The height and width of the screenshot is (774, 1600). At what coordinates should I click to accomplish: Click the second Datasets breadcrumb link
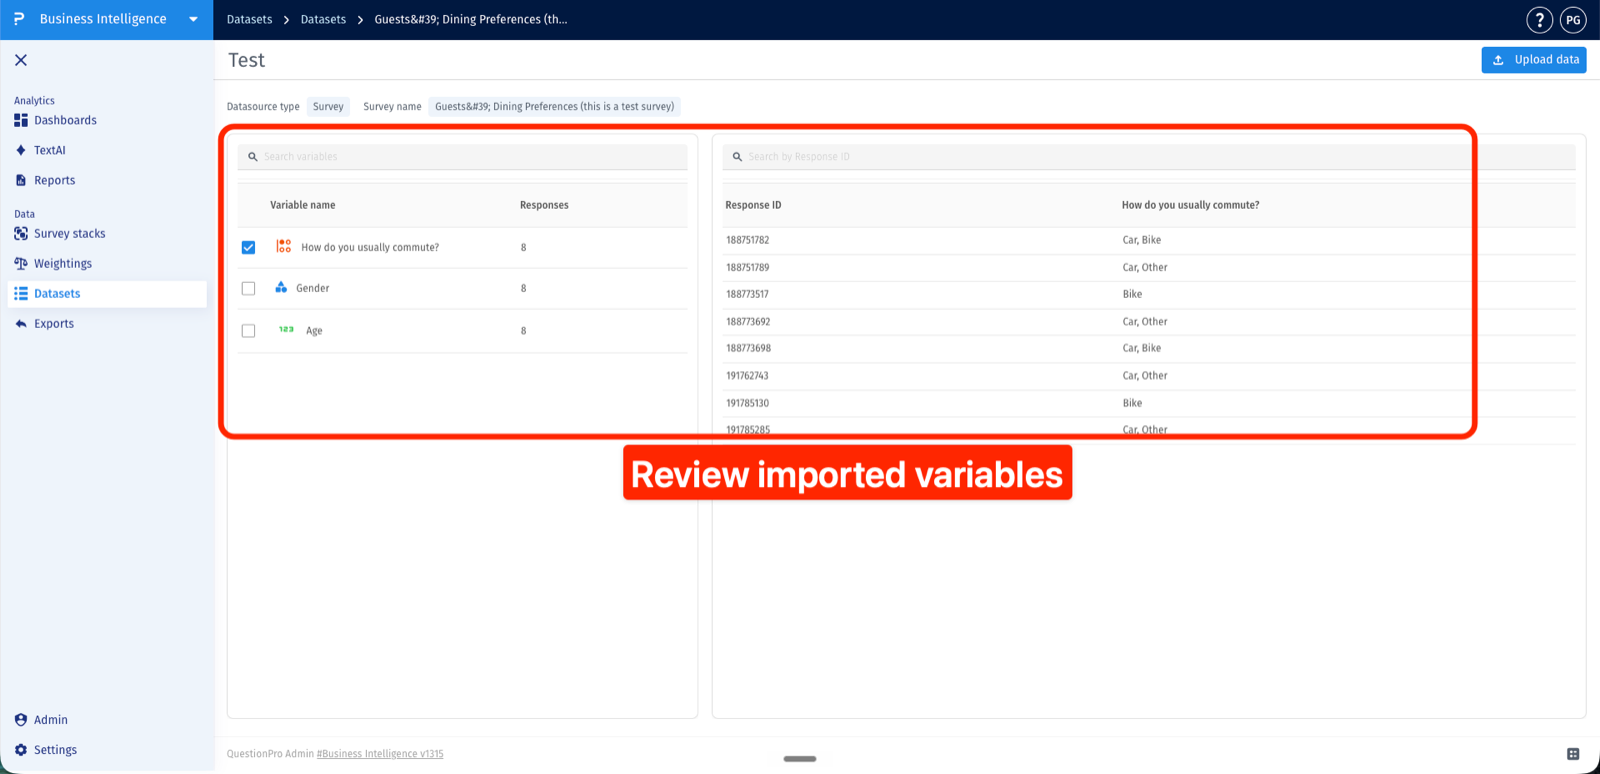[323, 19]
